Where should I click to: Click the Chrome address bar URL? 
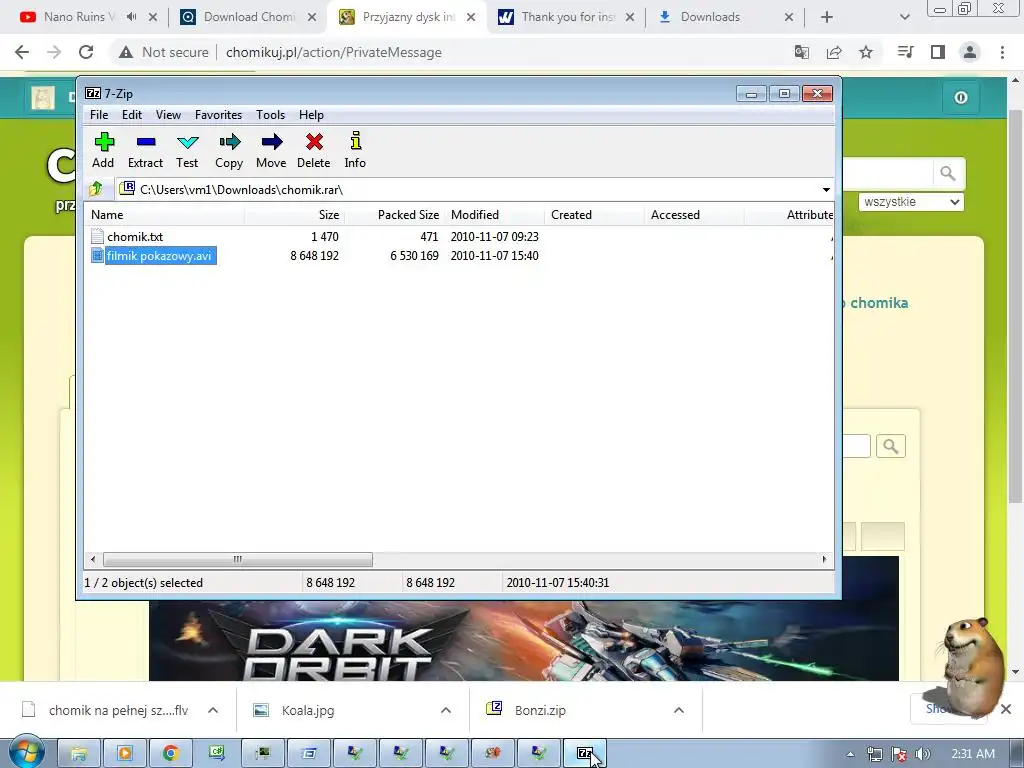334,52
